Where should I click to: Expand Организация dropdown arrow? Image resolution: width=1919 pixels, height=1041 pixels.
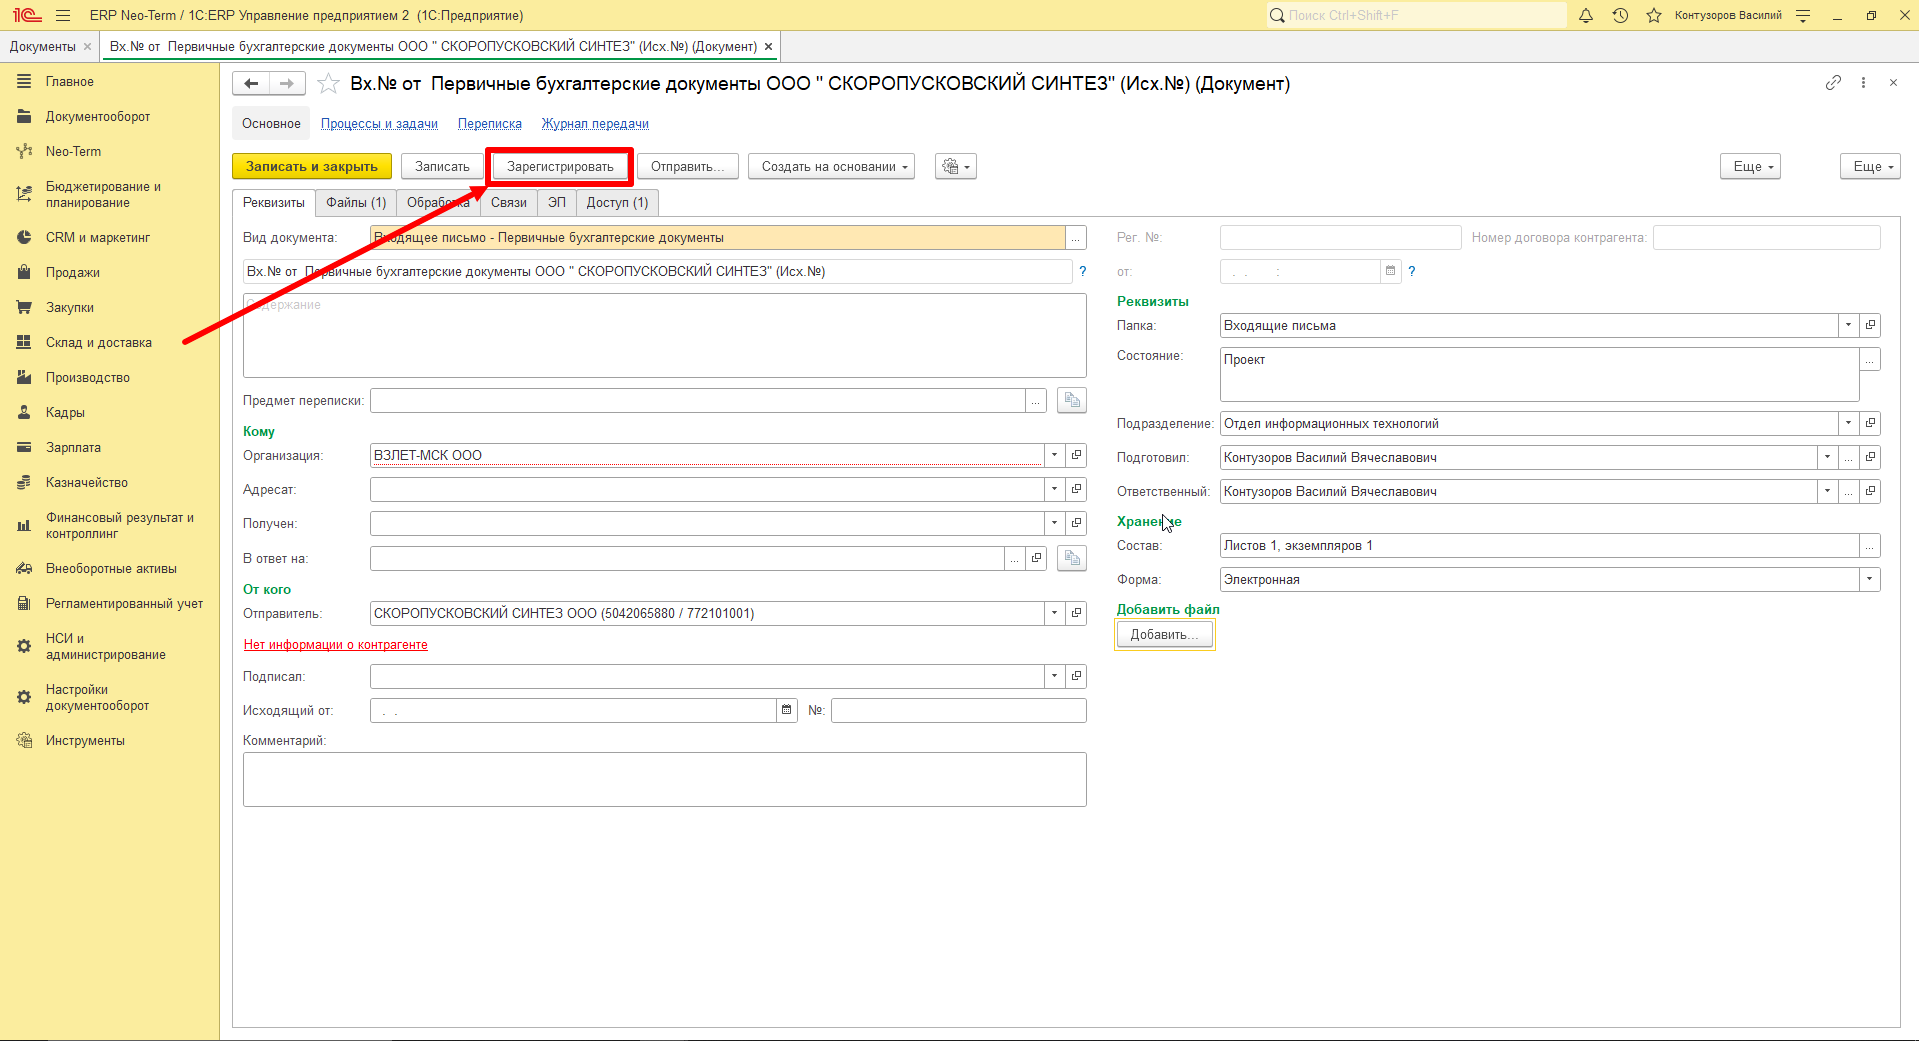point(1054,455)
